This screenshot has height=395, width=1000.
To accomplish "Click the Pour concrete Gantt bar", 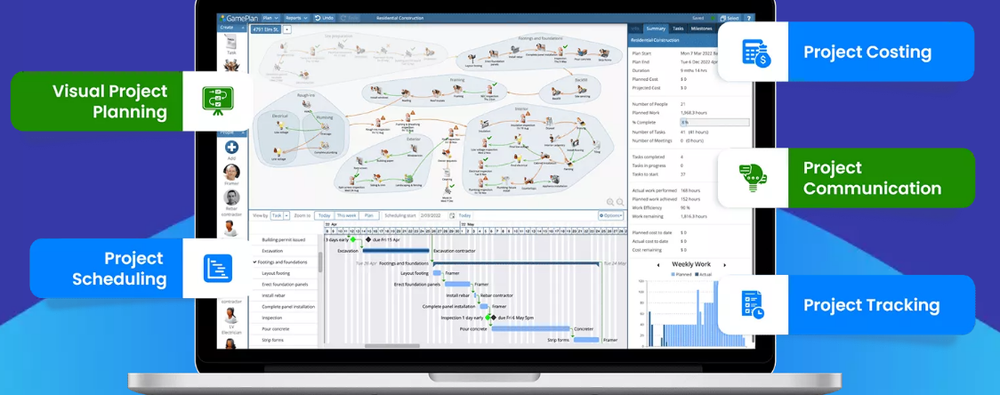I will click(531, 329).
